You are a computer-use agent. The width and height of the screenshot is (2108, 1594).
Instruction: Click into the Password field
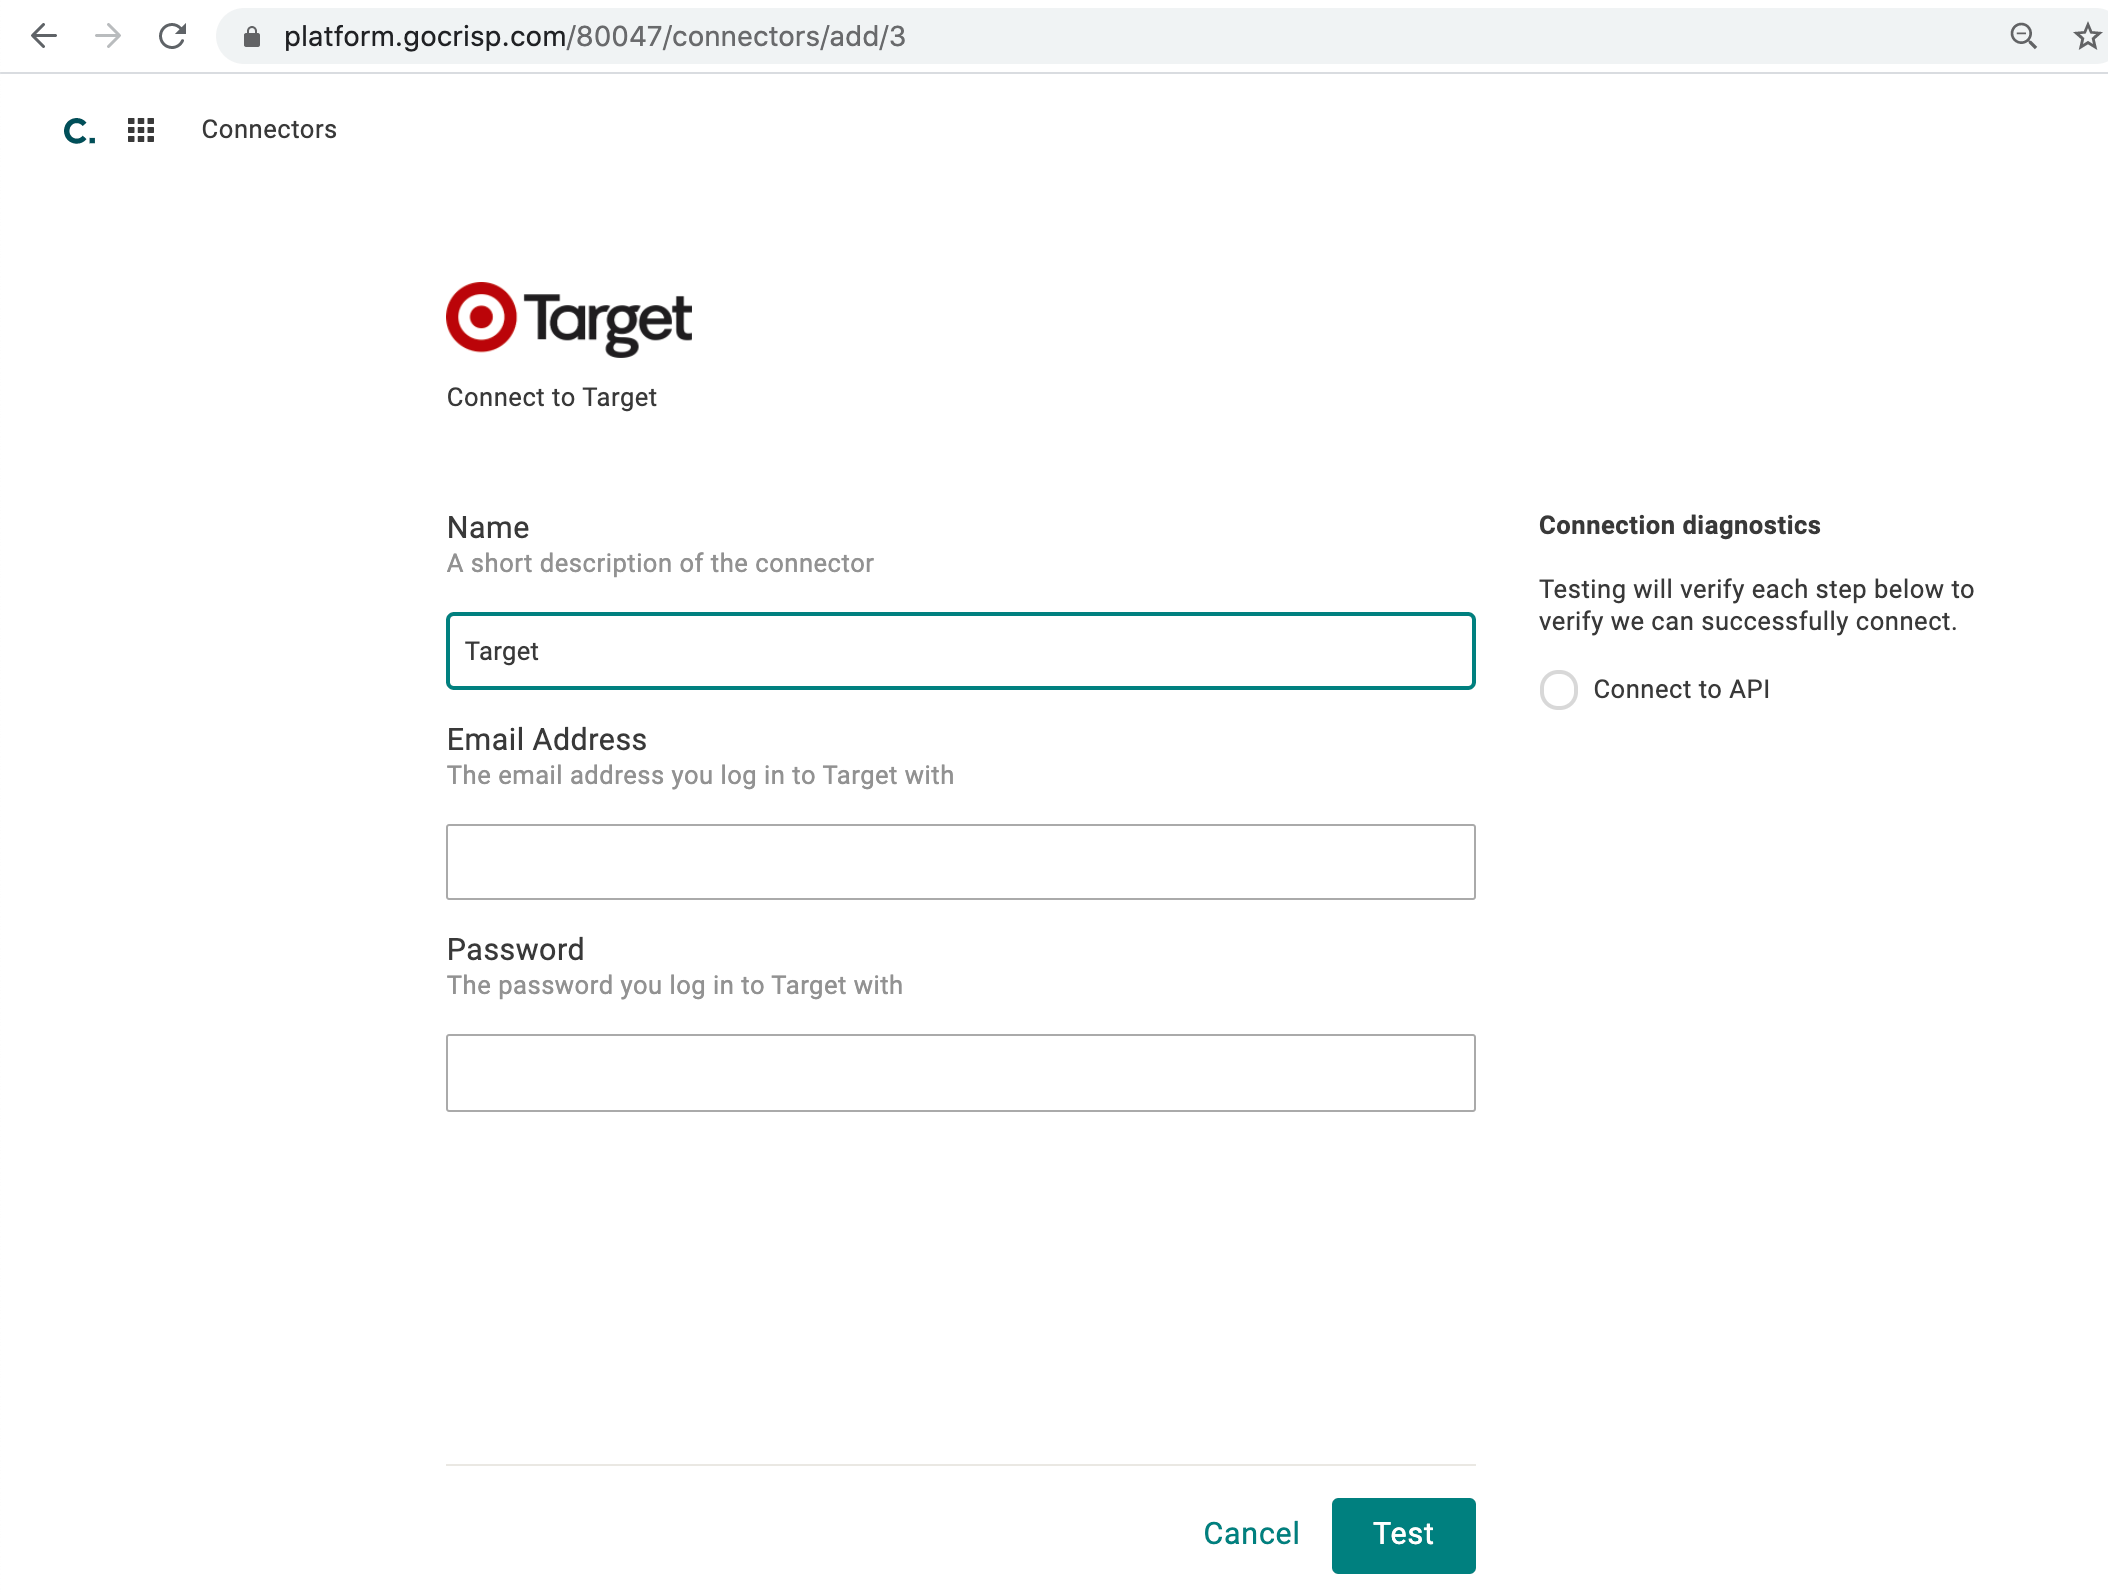960,1073
